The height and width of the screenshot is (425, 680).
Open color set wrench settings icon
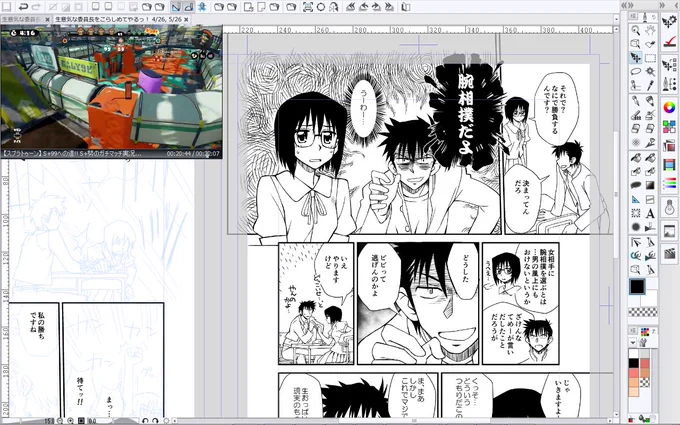642,343
